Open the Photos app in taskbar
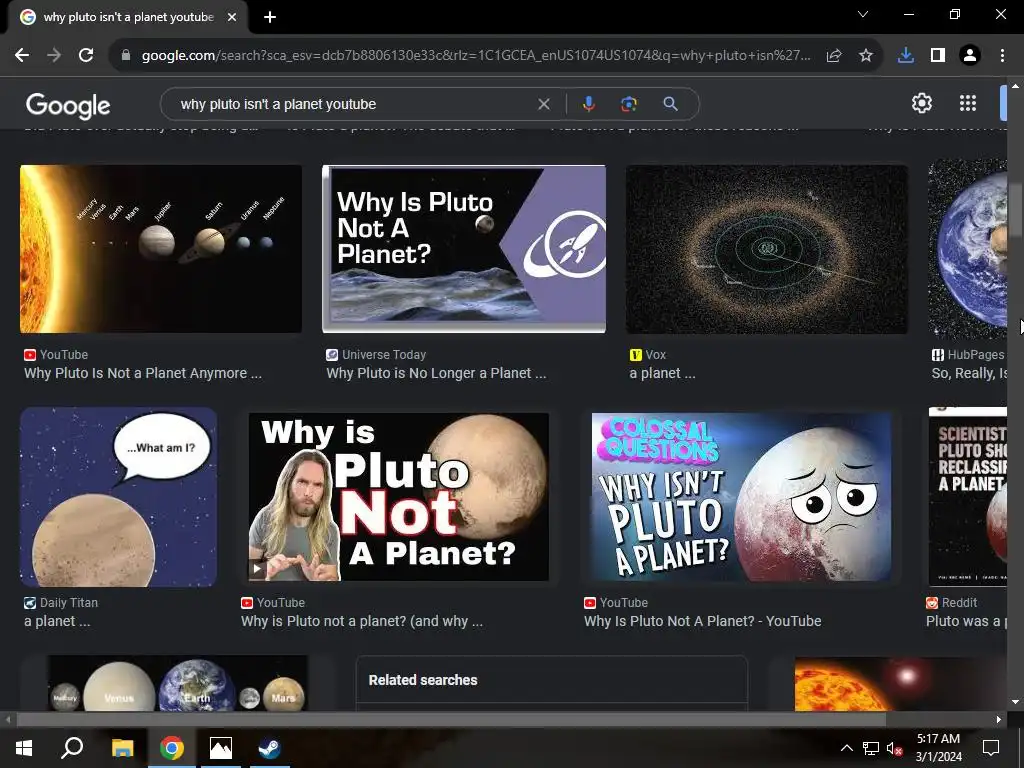 221,748
